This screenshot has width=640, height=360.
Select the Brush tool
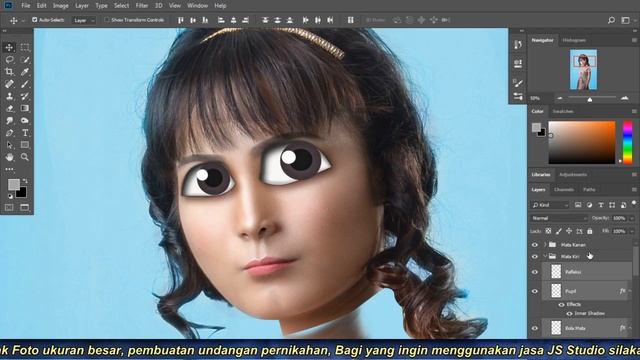click(25, 84)
